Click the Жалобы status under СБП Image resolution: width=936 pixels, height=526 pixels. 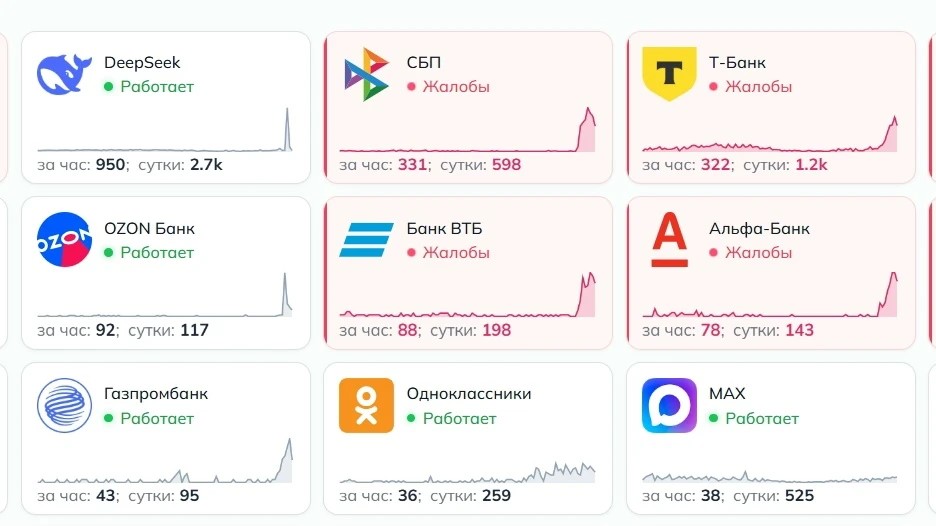(x=455, y=87)
